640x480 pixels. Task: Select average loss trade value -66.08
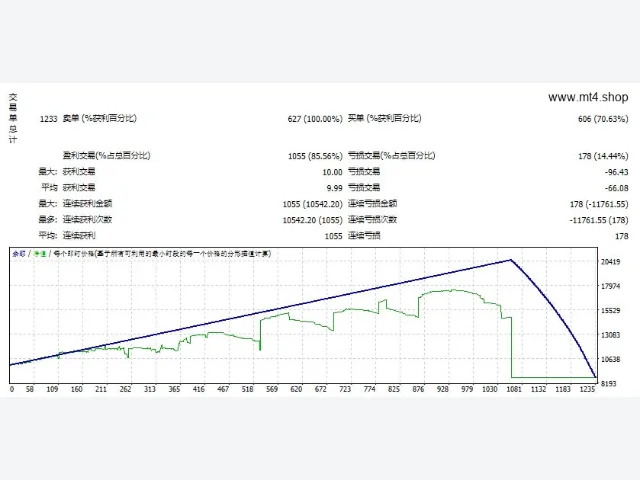pyautogui.click(x=616, y=188)
